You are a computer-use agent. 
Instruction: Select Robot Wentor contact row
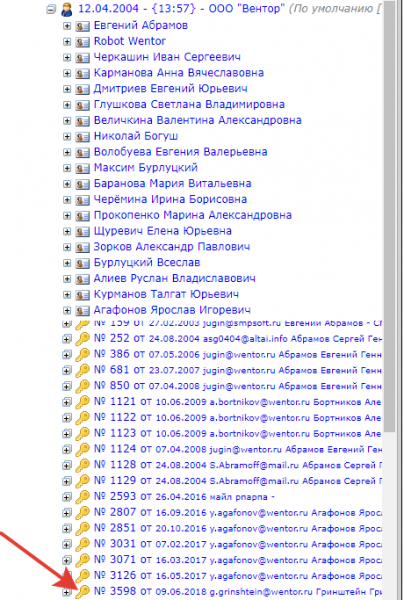click(x=130, y=41)
